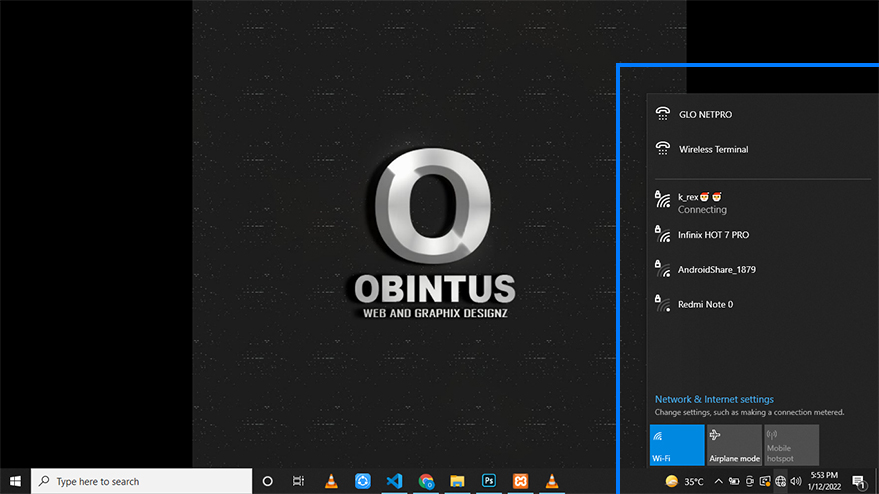Image resolution: width=879 pixels, height=494 pixels.
Task: Enable Airplane mode tile
Action: point(734,445)
